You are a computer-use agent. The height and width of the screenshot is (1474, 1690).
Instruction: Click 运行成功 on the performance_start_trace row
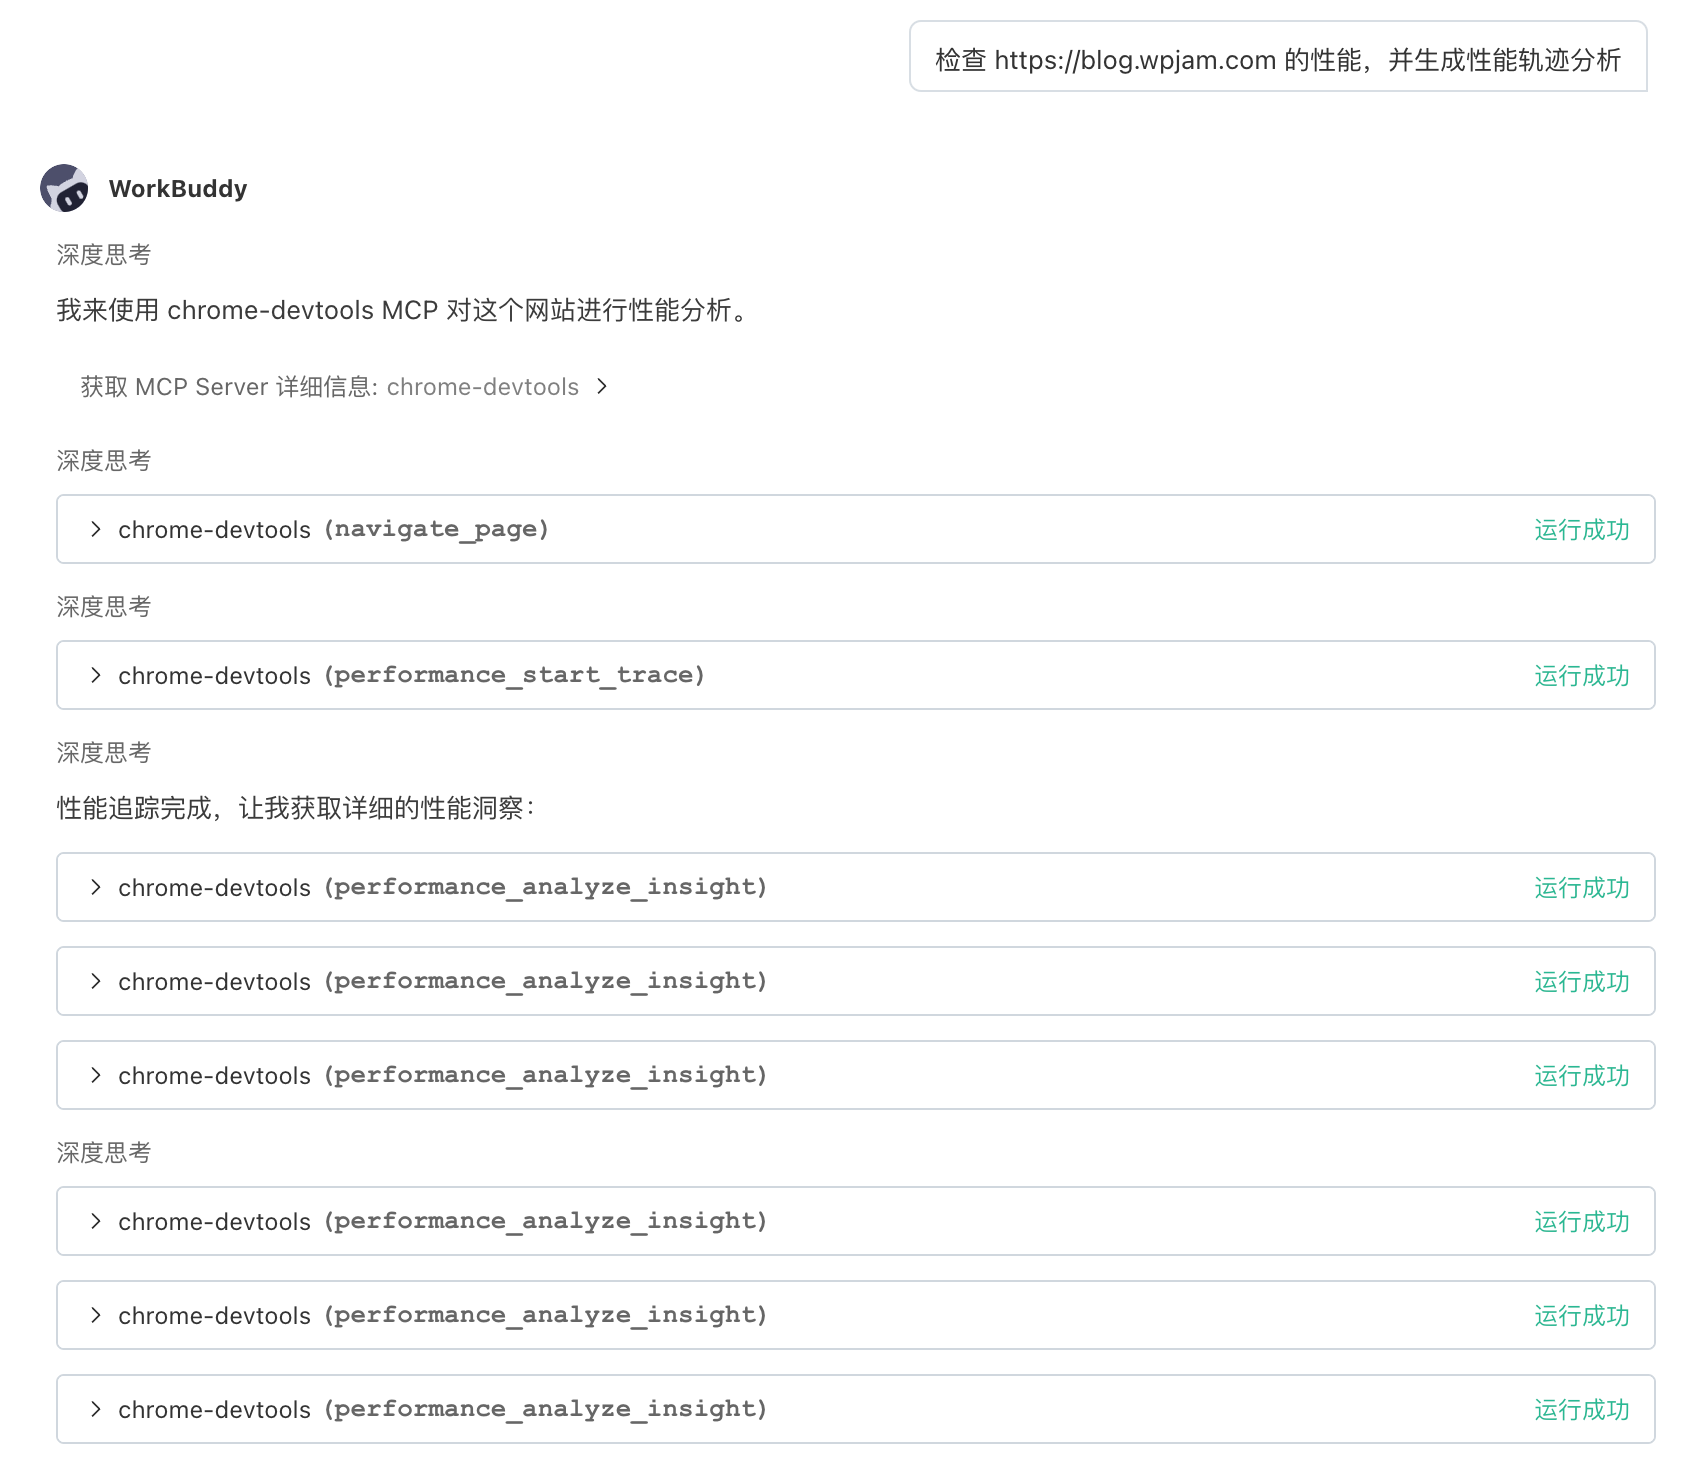tap(1580, 675)
